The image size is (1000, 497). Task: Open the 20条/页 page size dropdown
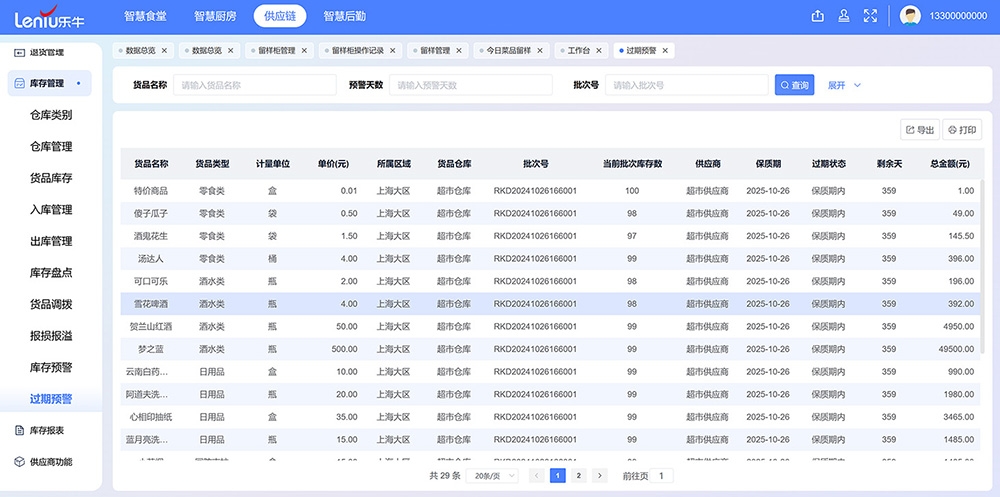click(x=494, y=476)
